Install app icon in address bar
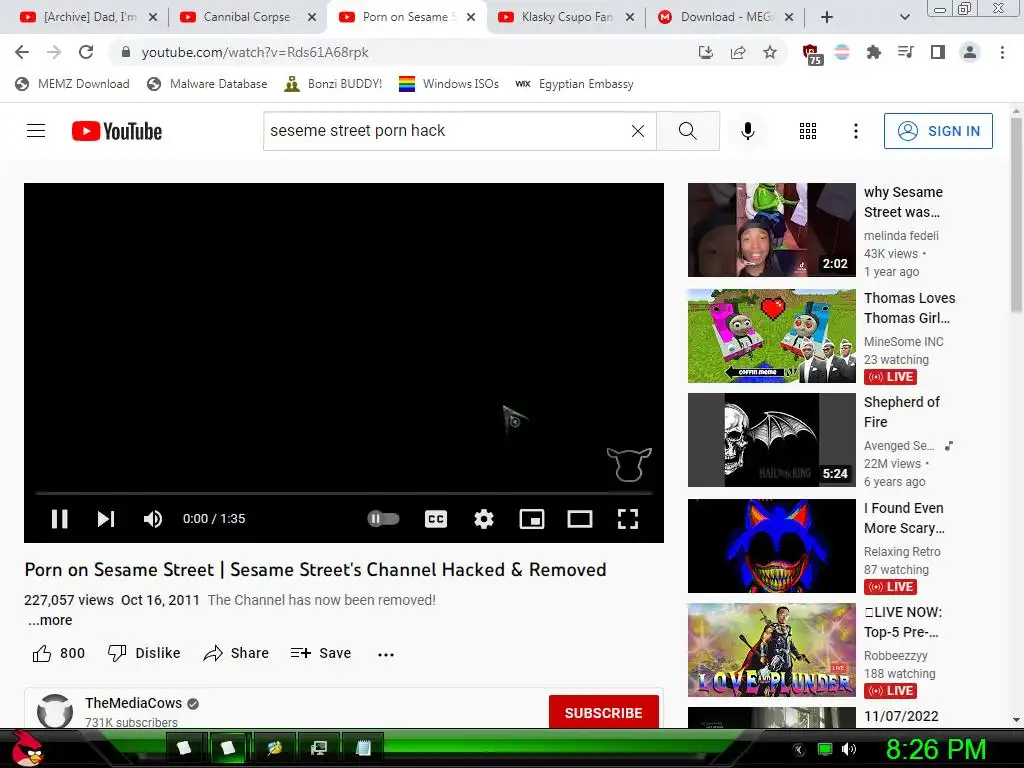 [x=705, y=52]
